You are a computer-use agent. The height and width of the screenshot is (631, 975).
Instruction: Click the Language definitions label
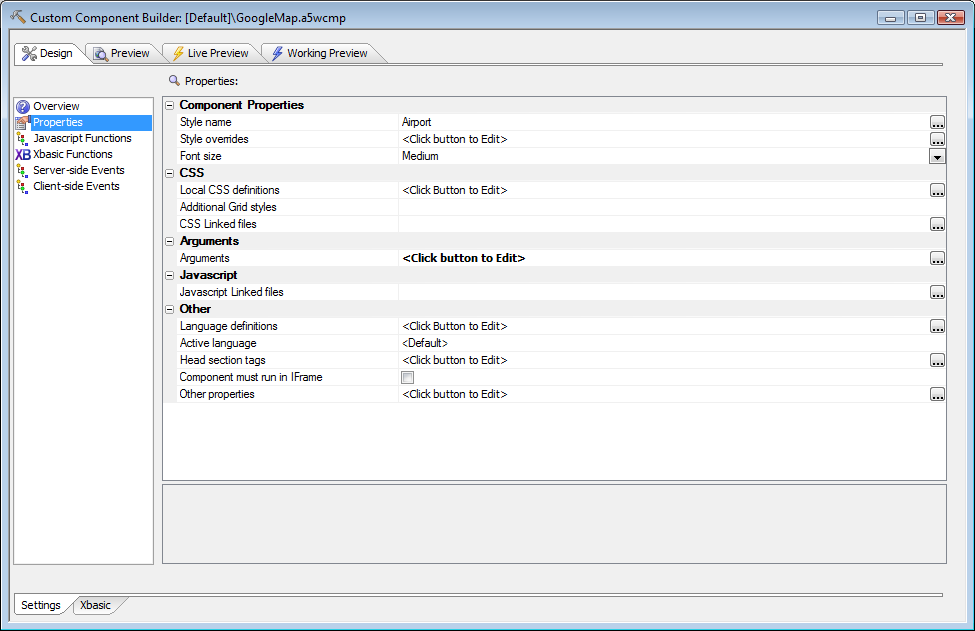click(x=228, y=326)
